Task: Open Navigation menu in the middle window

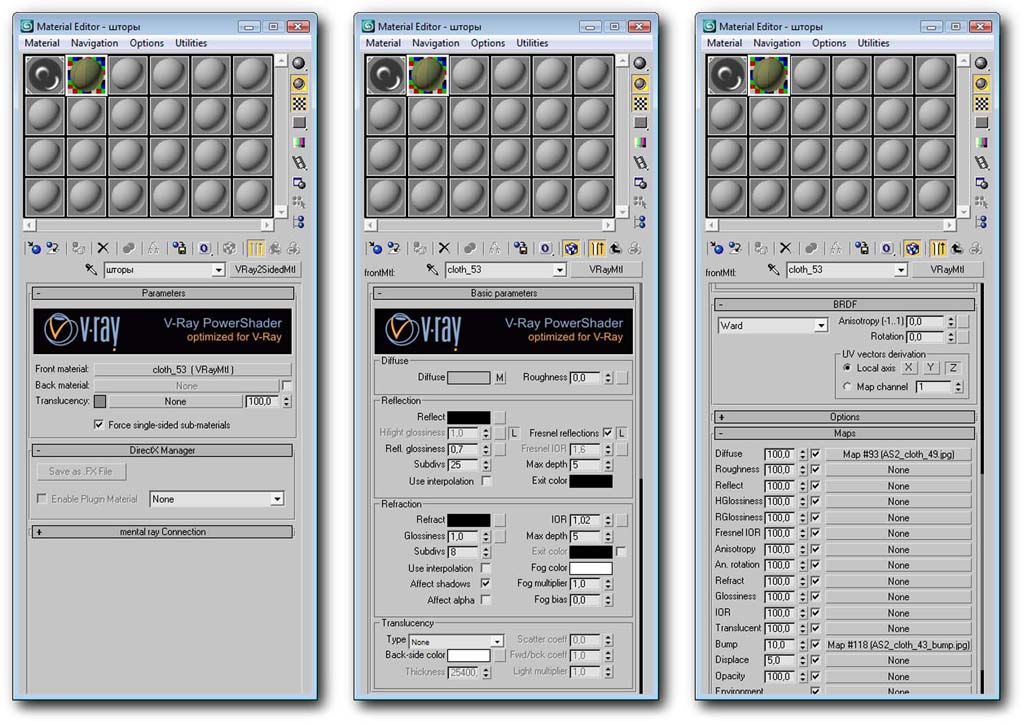Action: pyautogui.click(x=436, y=43)
